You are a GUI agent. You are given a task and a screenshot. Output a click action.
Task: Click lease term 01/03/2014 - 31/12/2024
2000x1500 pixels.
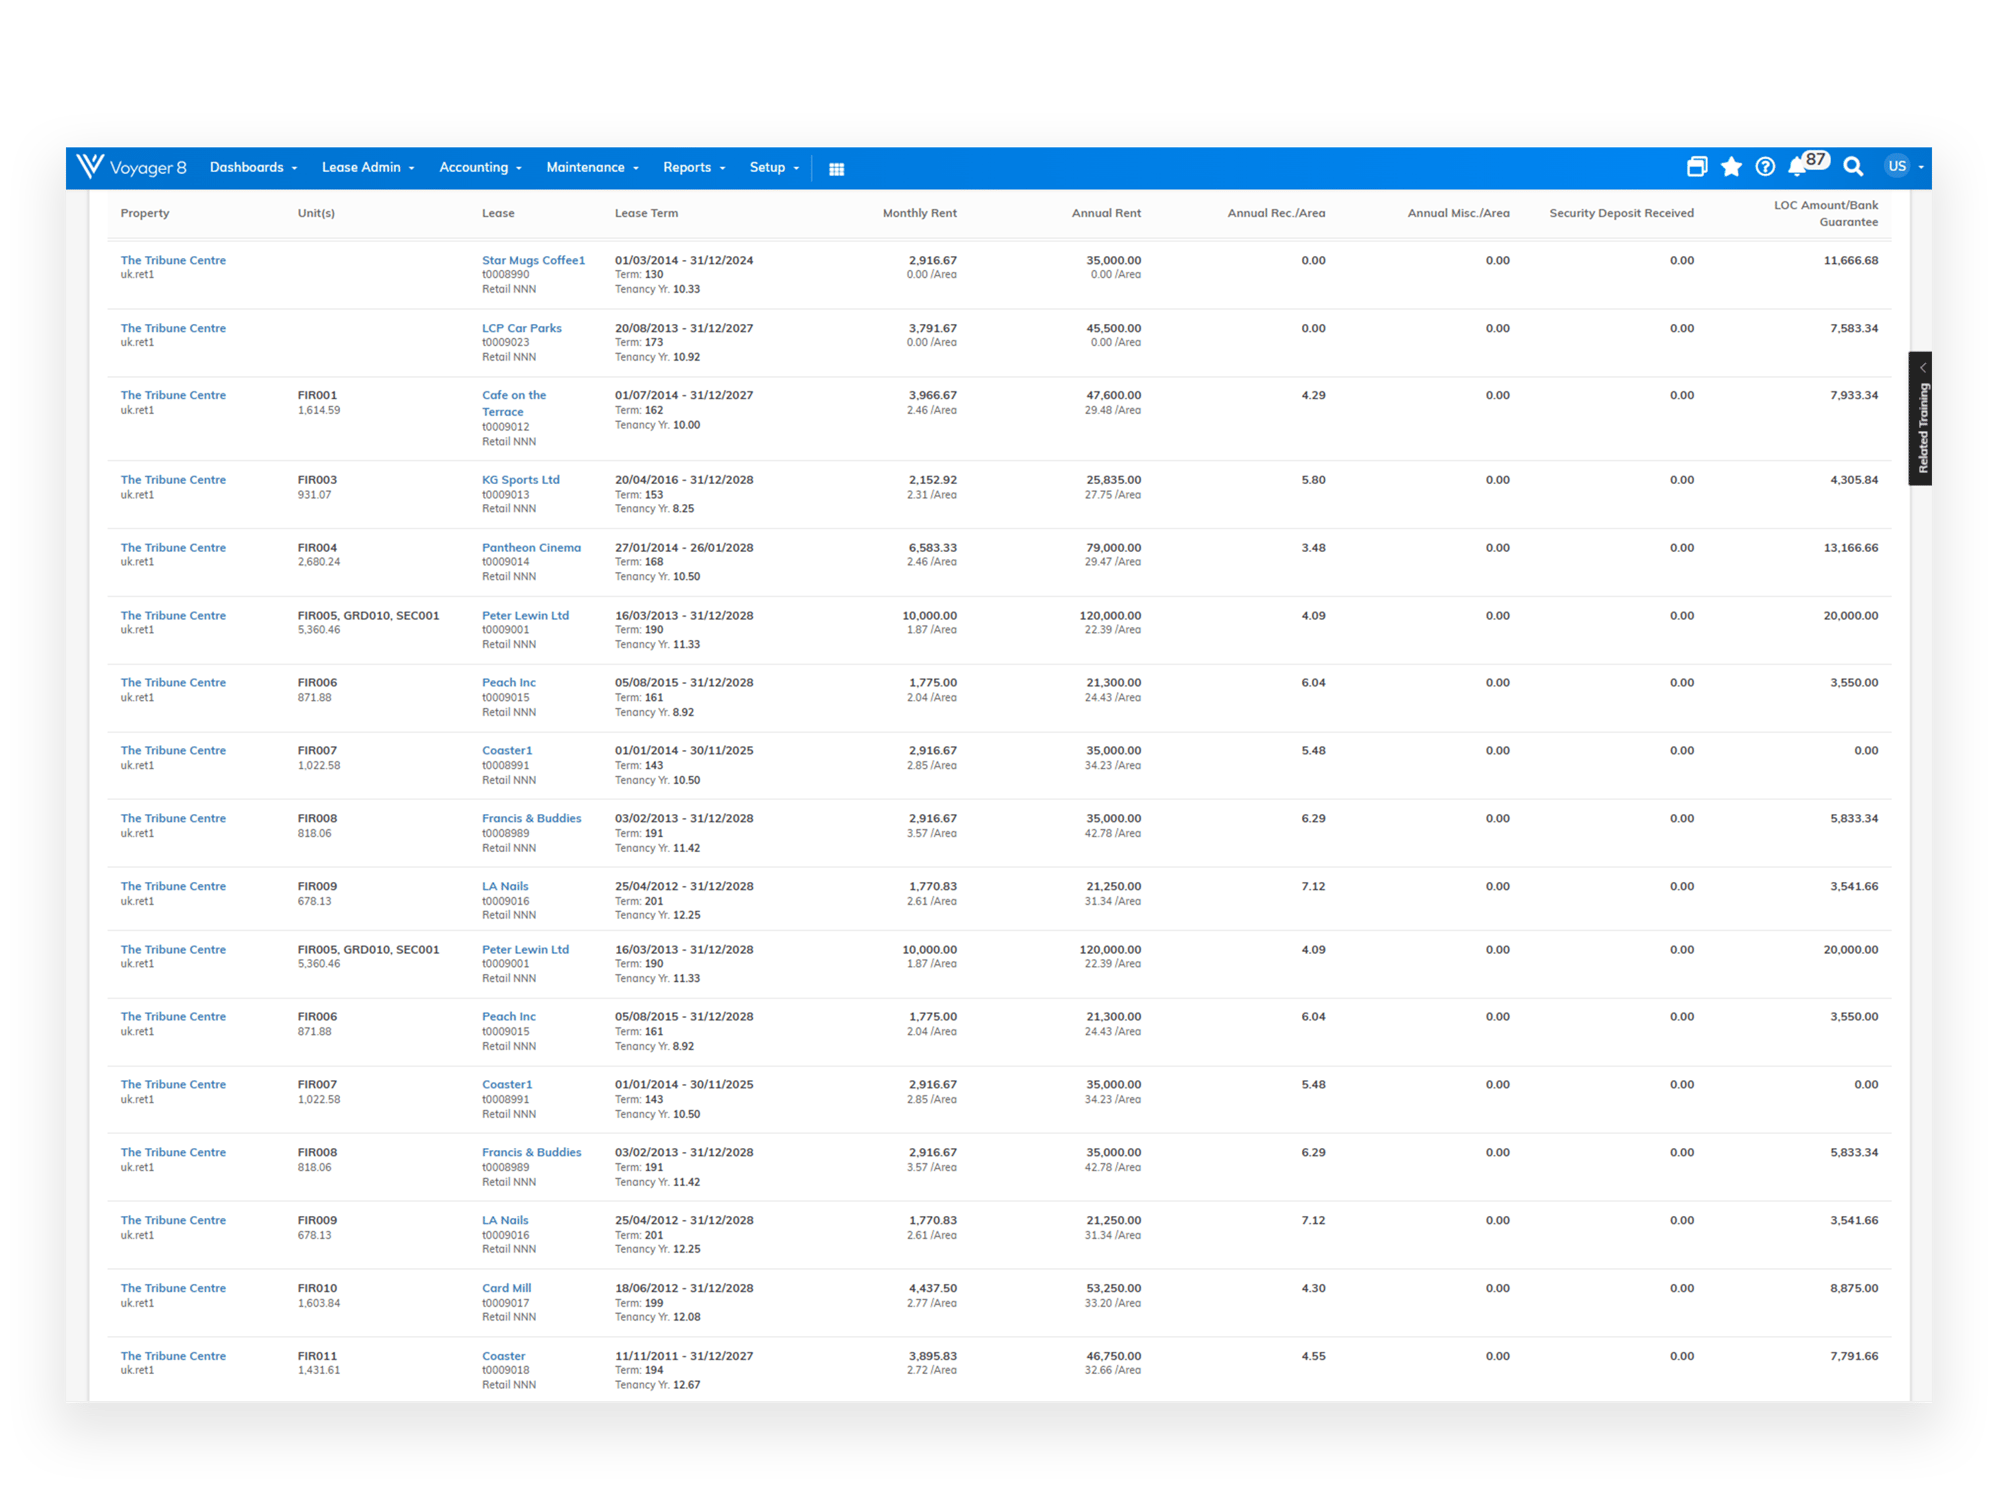[684, 260]
